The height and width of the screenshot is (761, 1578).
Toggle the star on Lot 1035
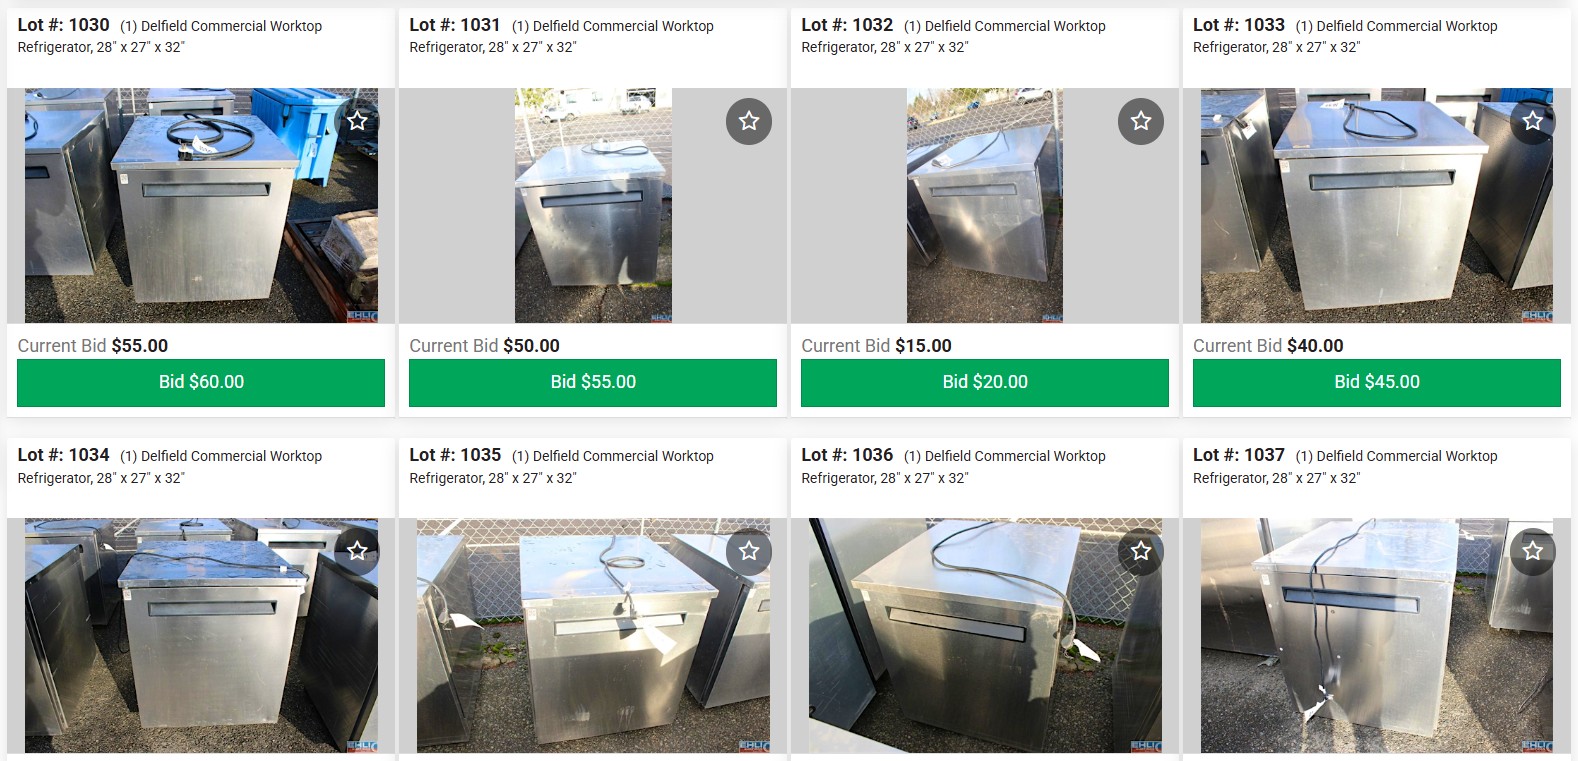(x=749, y=551)
